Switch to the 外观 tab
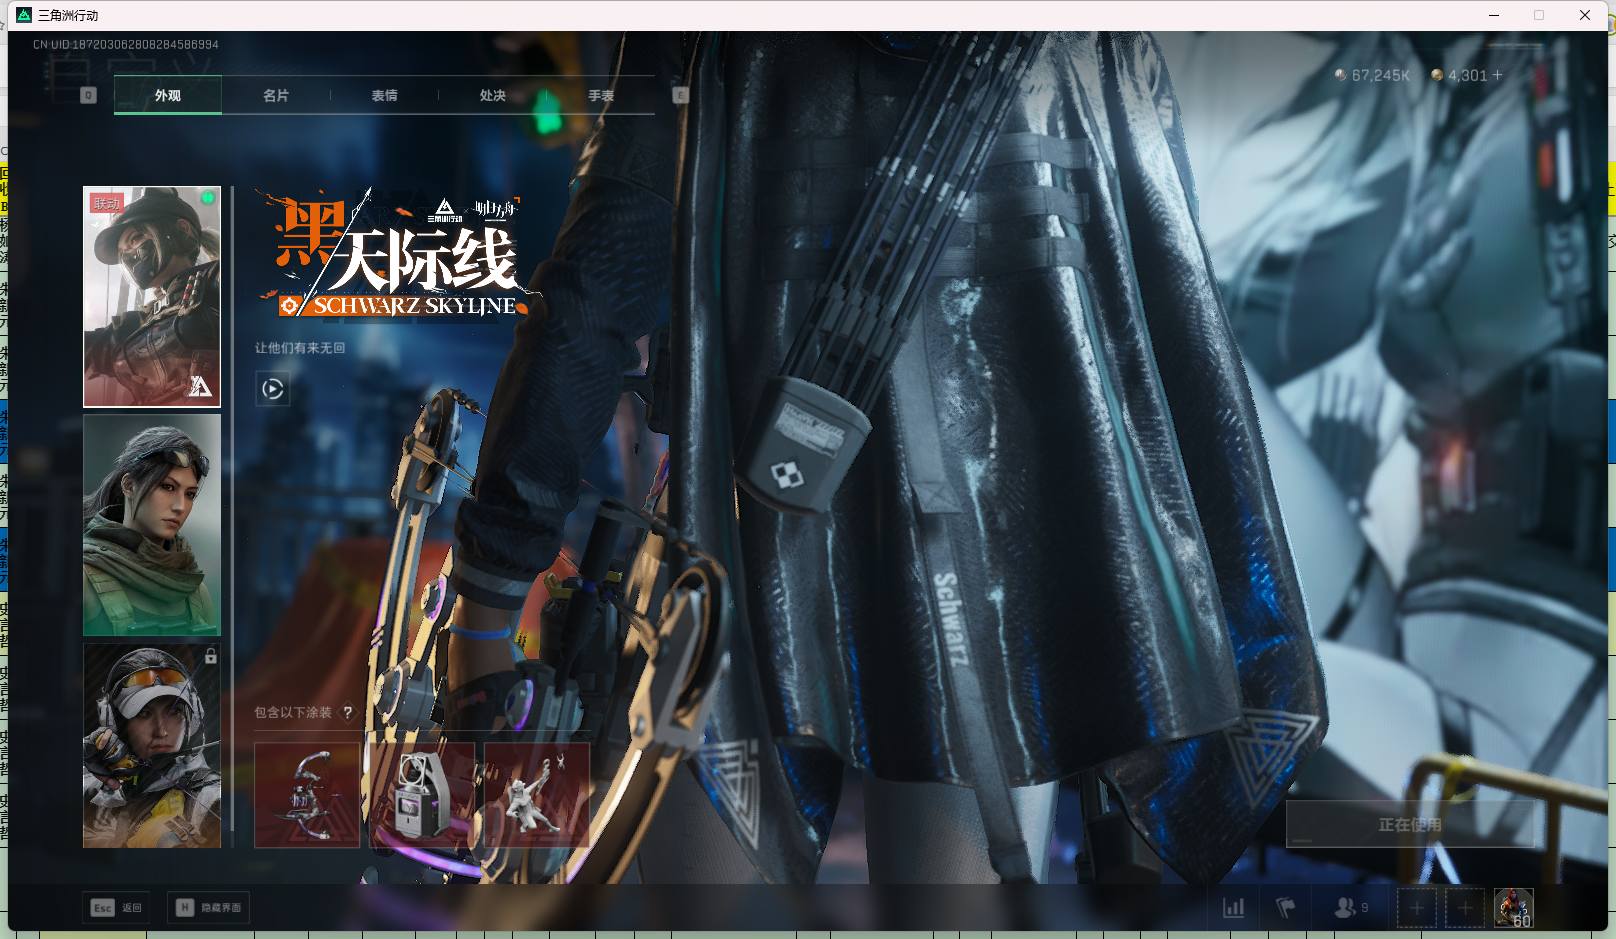1616x939 pixels. tap(168, 96)
